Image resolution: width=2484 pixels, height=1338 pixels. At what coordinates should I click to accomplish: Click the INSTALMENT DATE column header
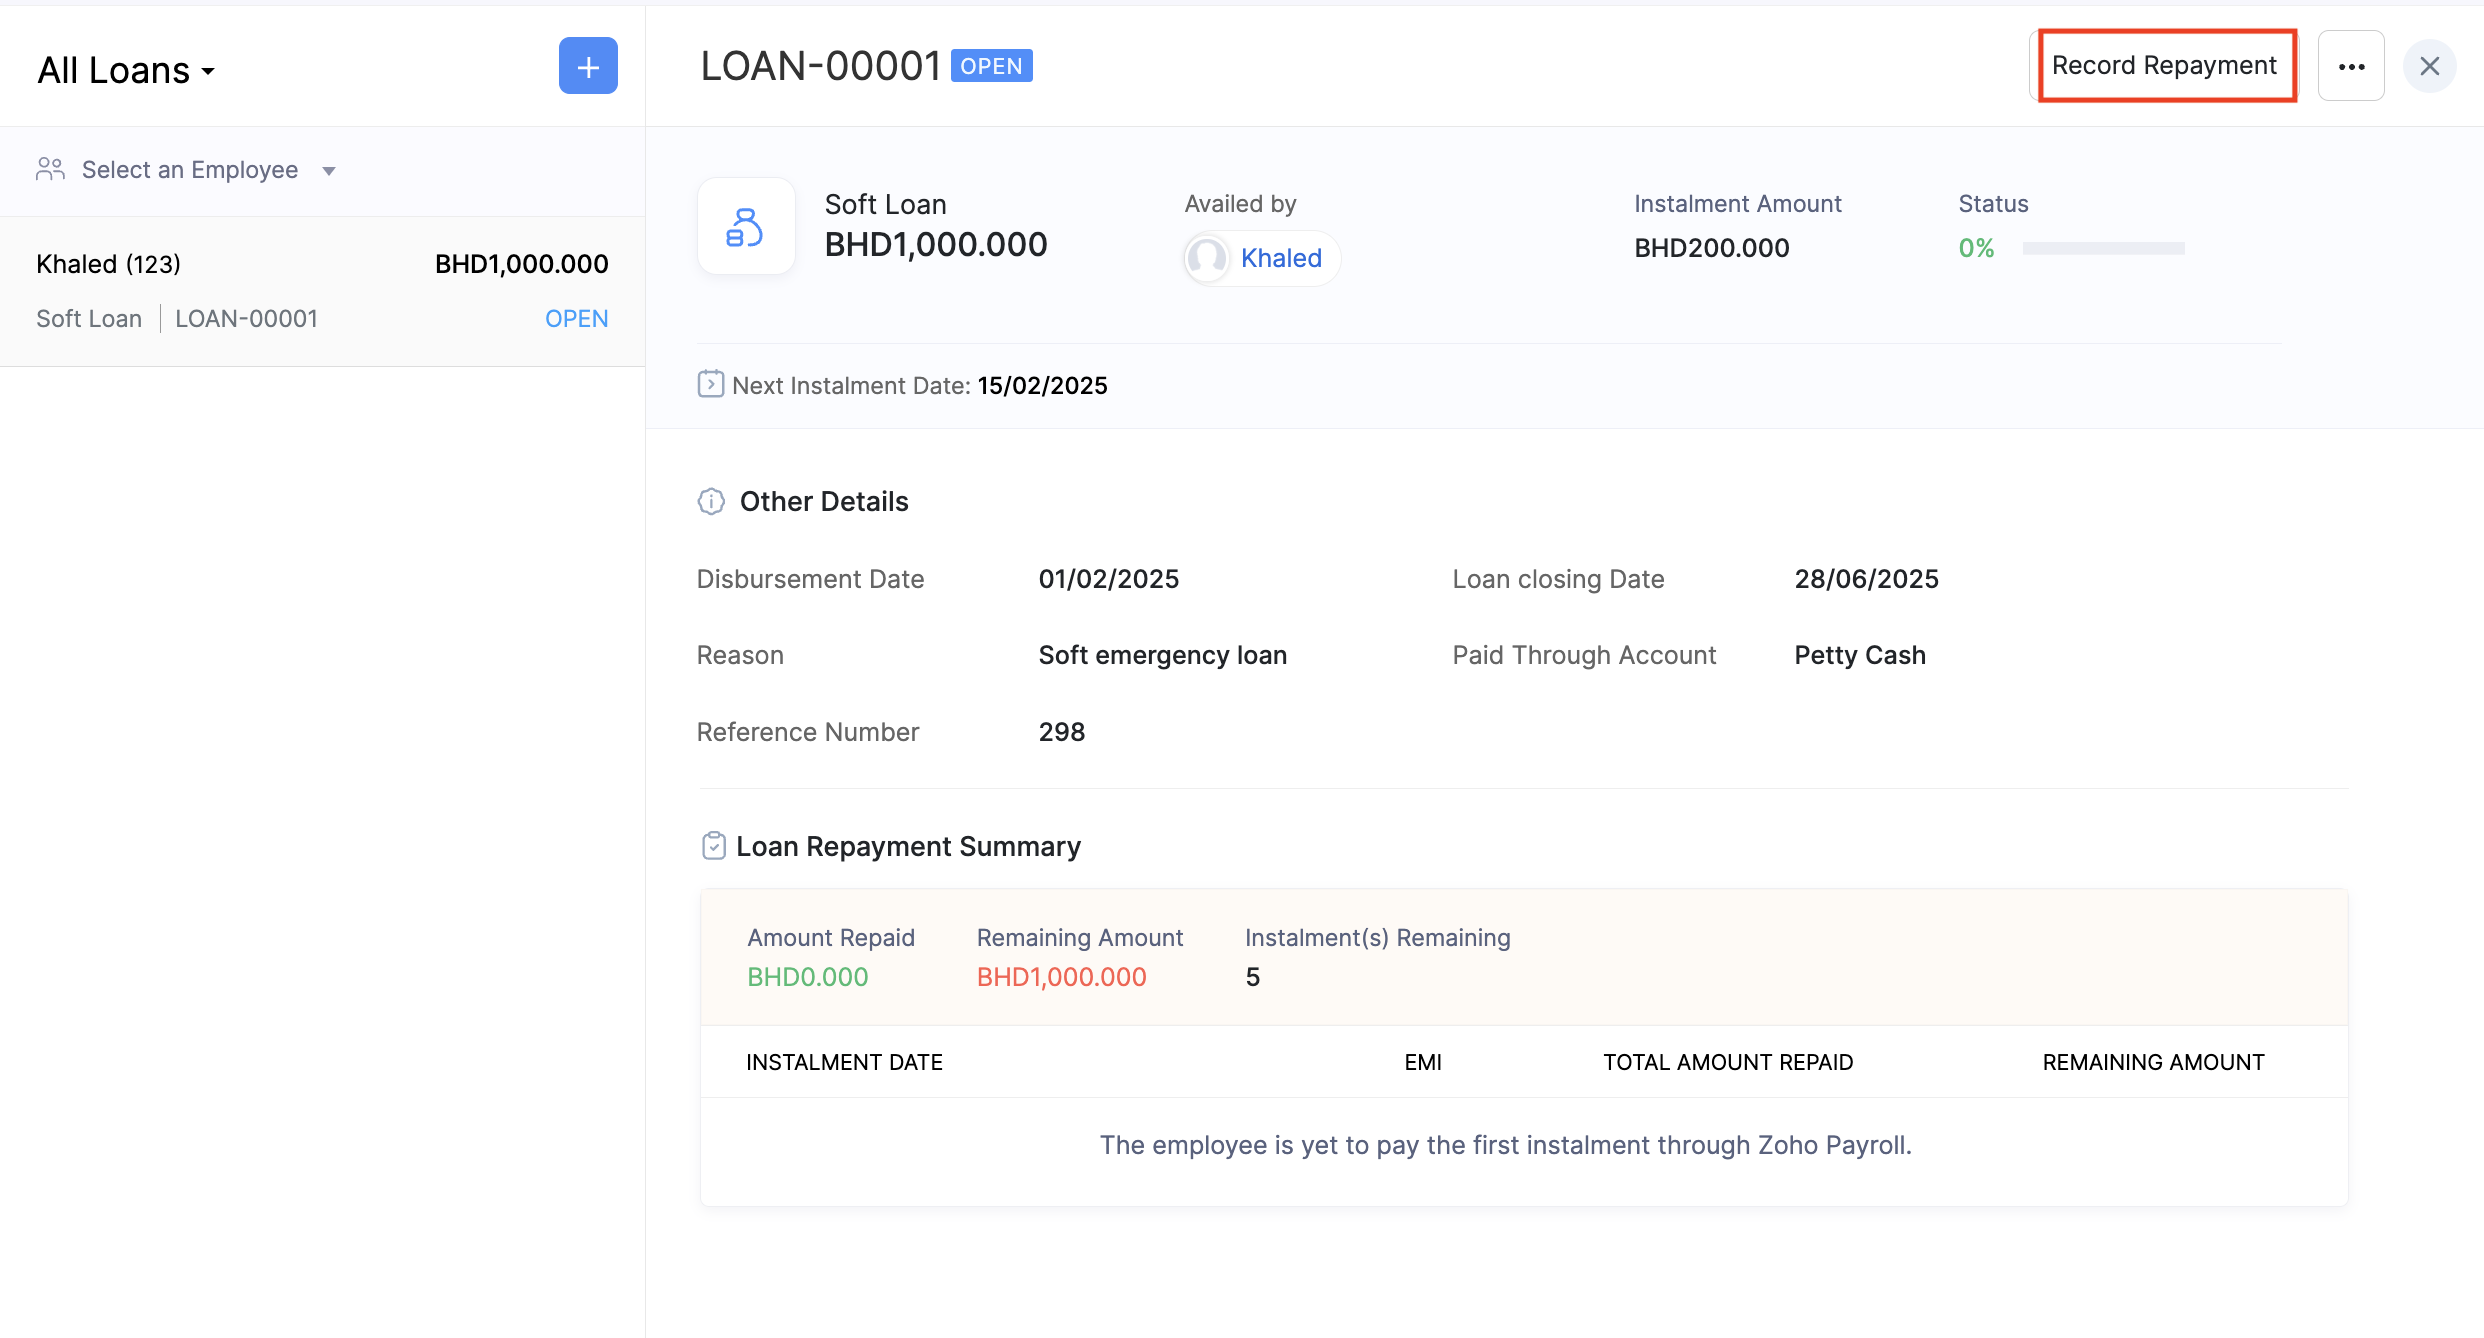(x=843, y=1061)
